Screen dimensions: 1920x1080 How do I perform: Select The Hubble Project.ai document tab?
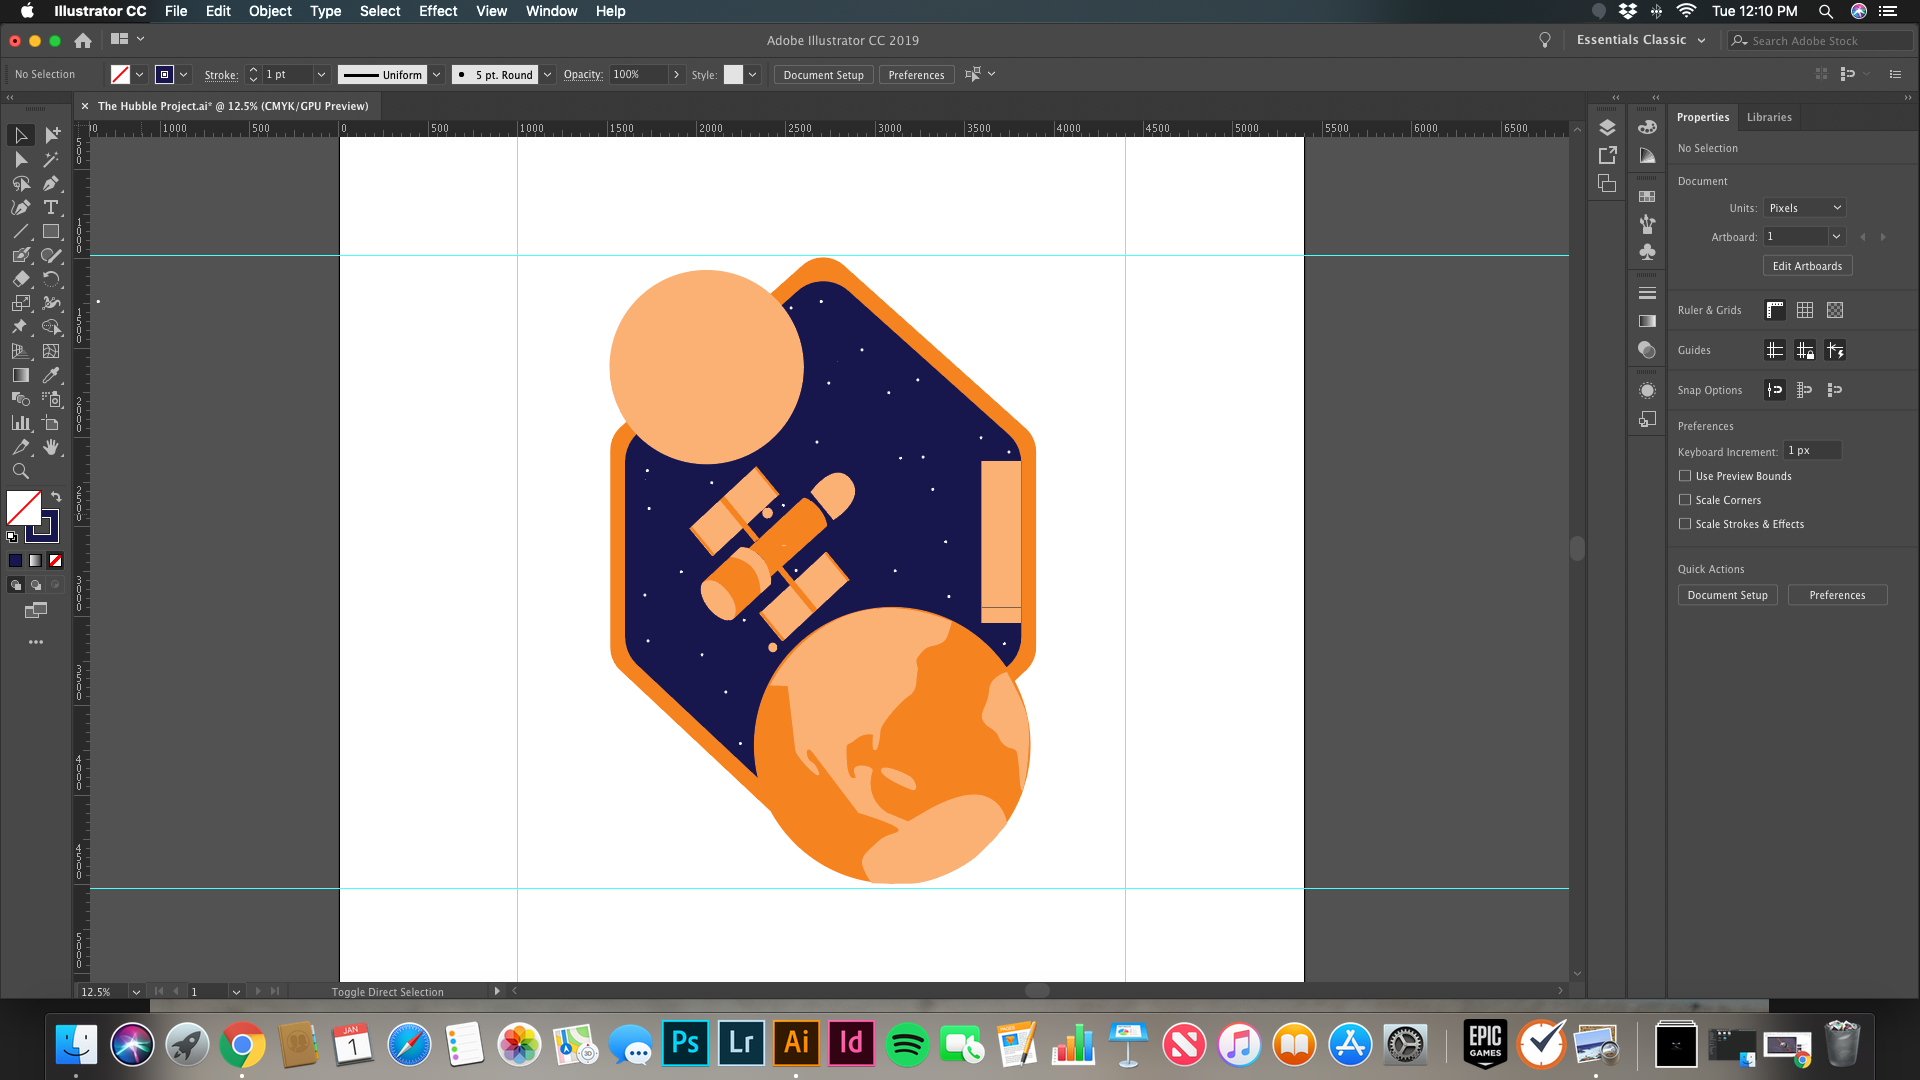[x=233, y=106]
